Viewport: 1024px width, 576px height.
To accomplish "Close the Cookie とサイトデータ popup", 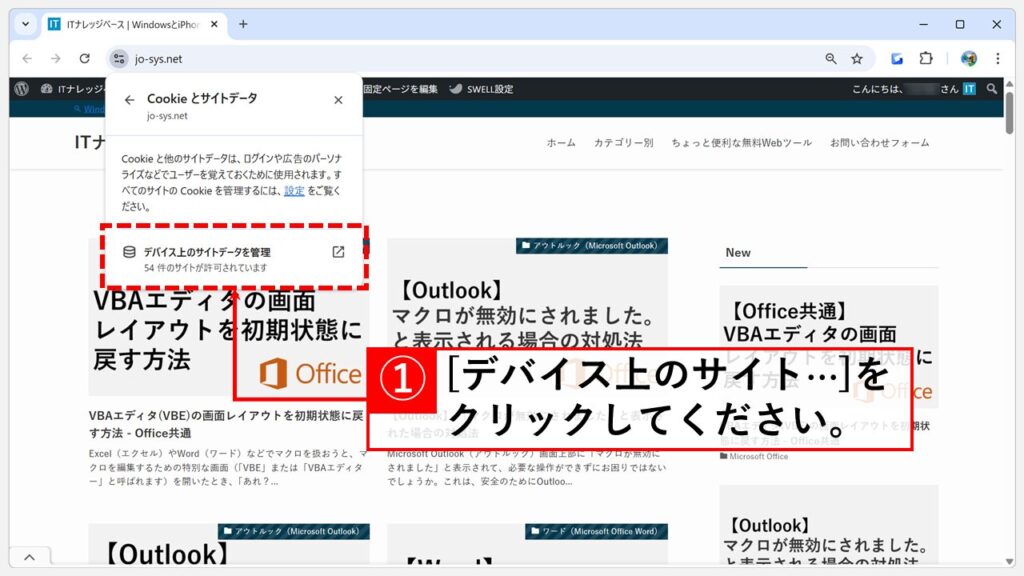I will click(x=338, y=100).
